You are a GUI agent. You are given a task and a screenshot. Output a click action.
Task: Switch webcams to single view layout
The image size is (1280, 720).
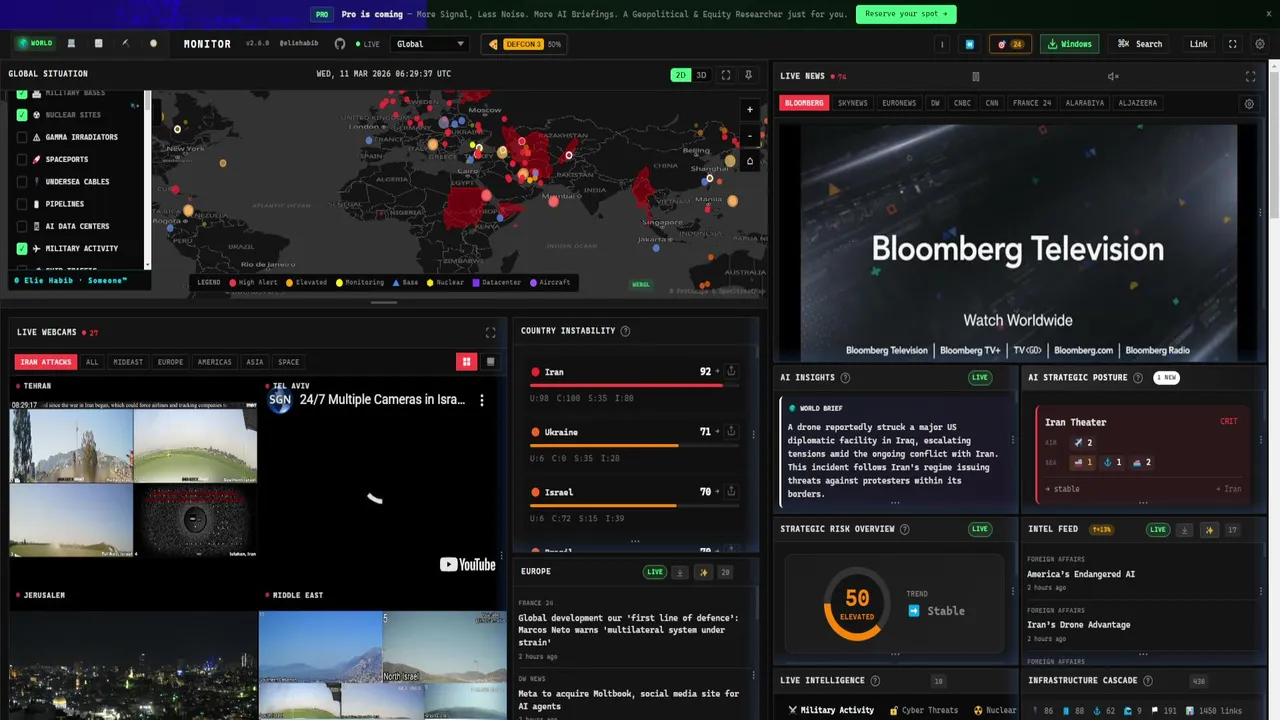[490, 361]
